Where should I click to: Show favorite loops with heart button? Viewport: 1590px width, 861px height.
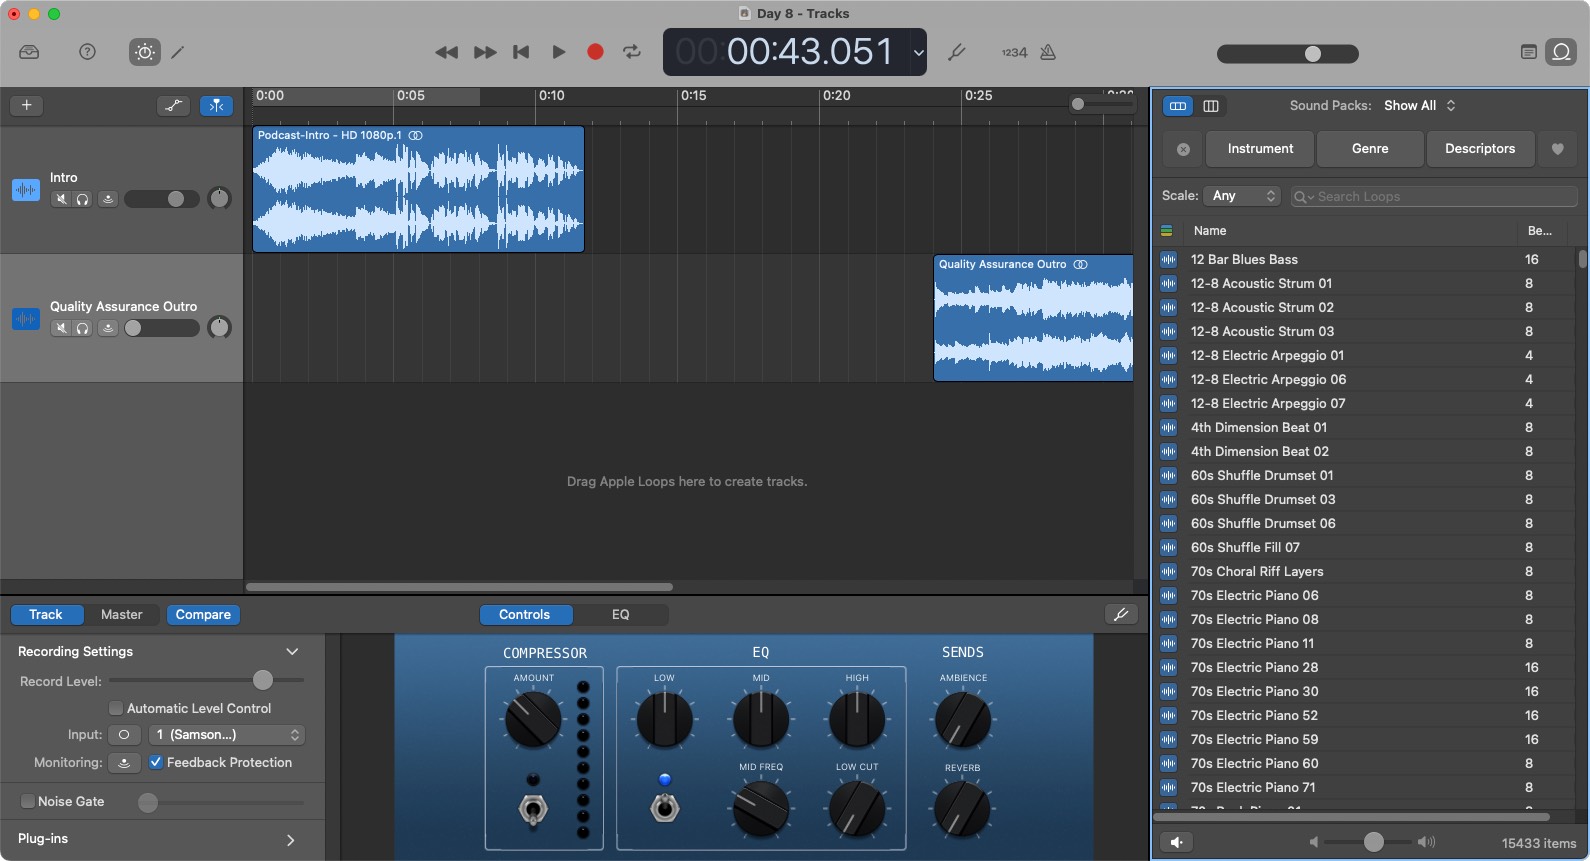pyautogui.click(x=1557, y=149)
